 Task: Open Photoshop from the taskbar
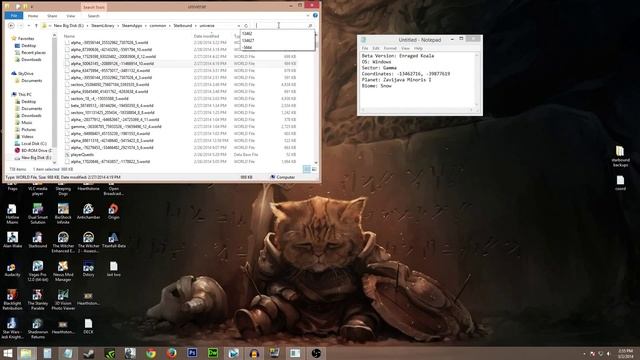192,353
